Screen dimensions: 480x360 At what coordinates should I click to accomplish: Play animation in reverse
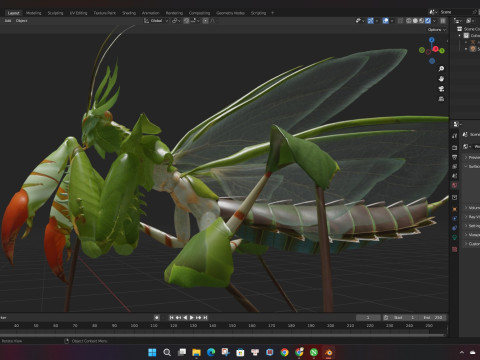185,318
